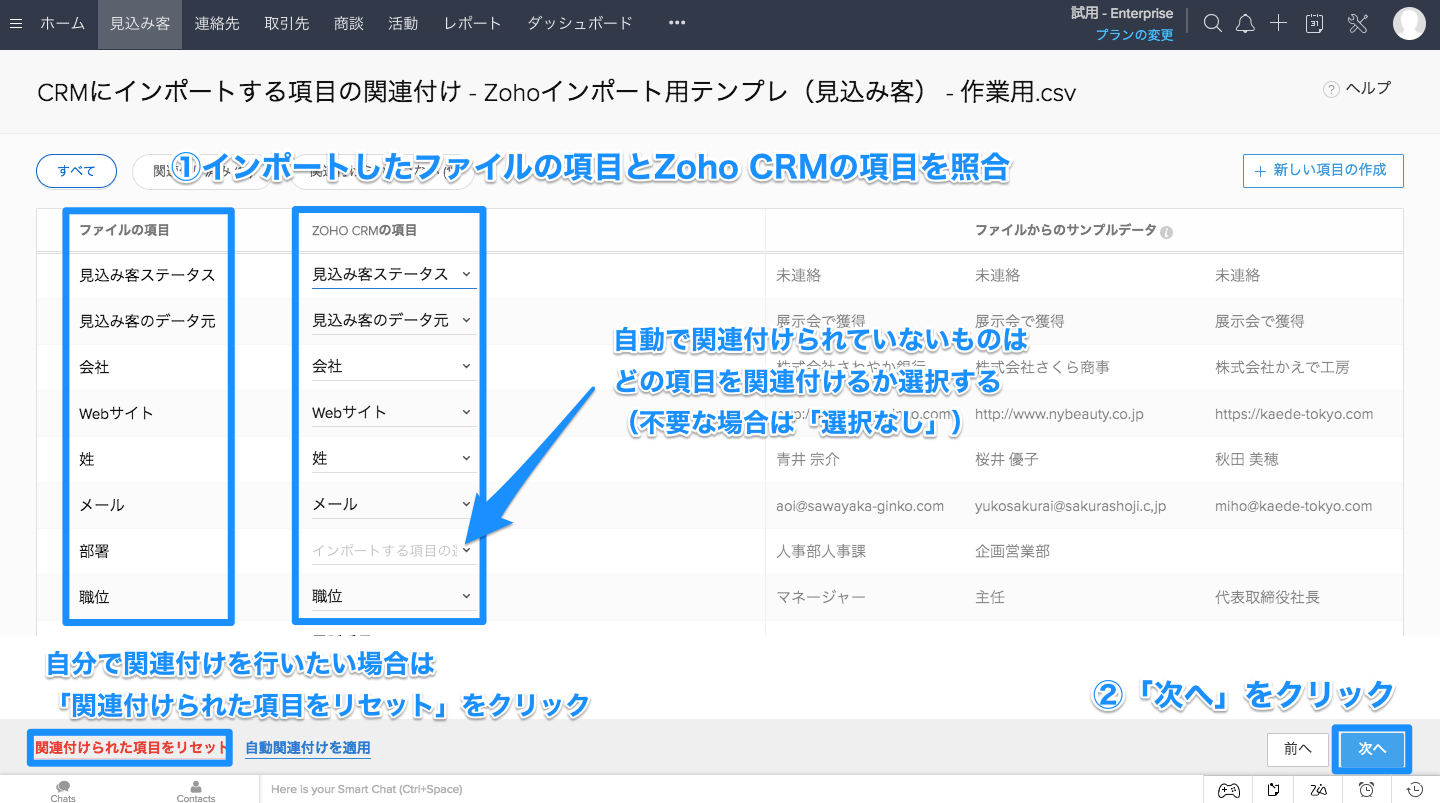Click sample URL http://www.nybeauty.co.jp

tap(1059, 414)
